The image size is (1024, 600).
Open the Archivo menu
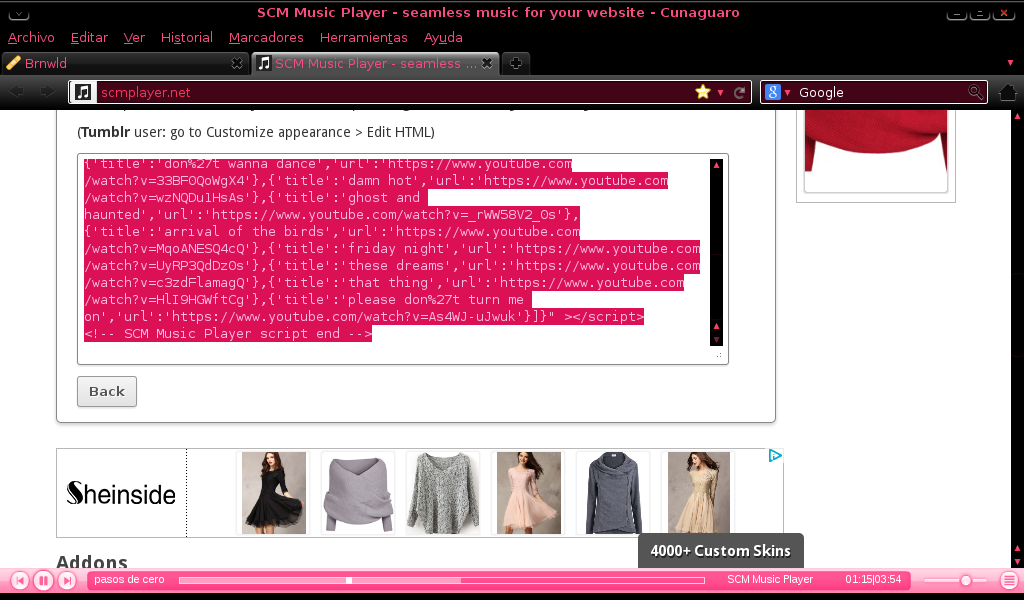pyautogui.click(x=31, y=38)
